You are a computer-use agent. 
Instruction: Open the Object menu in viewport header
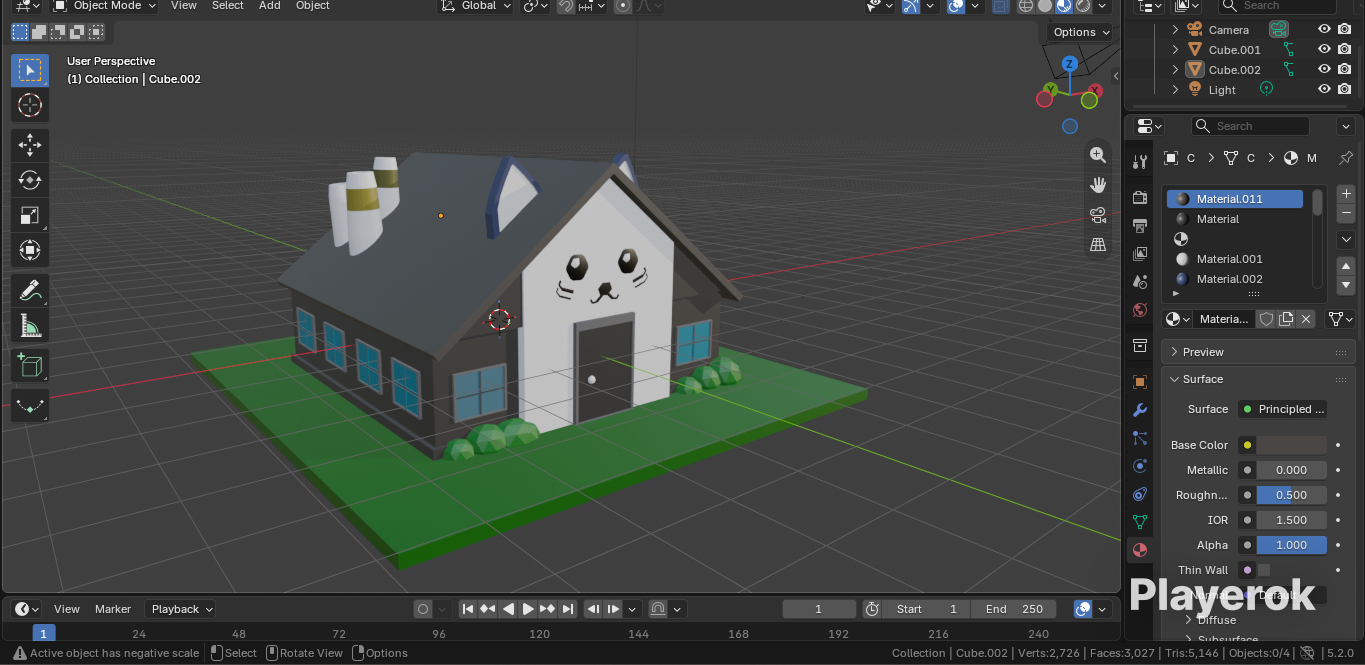pyautogui.click(x=313, y=6)
